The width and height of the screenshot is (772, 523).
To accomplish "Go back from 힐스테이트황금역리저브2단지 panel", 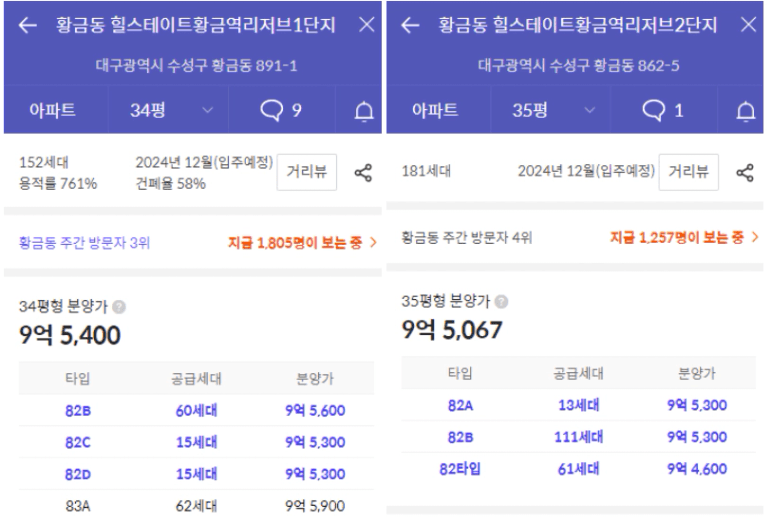I will click(410, 25).
